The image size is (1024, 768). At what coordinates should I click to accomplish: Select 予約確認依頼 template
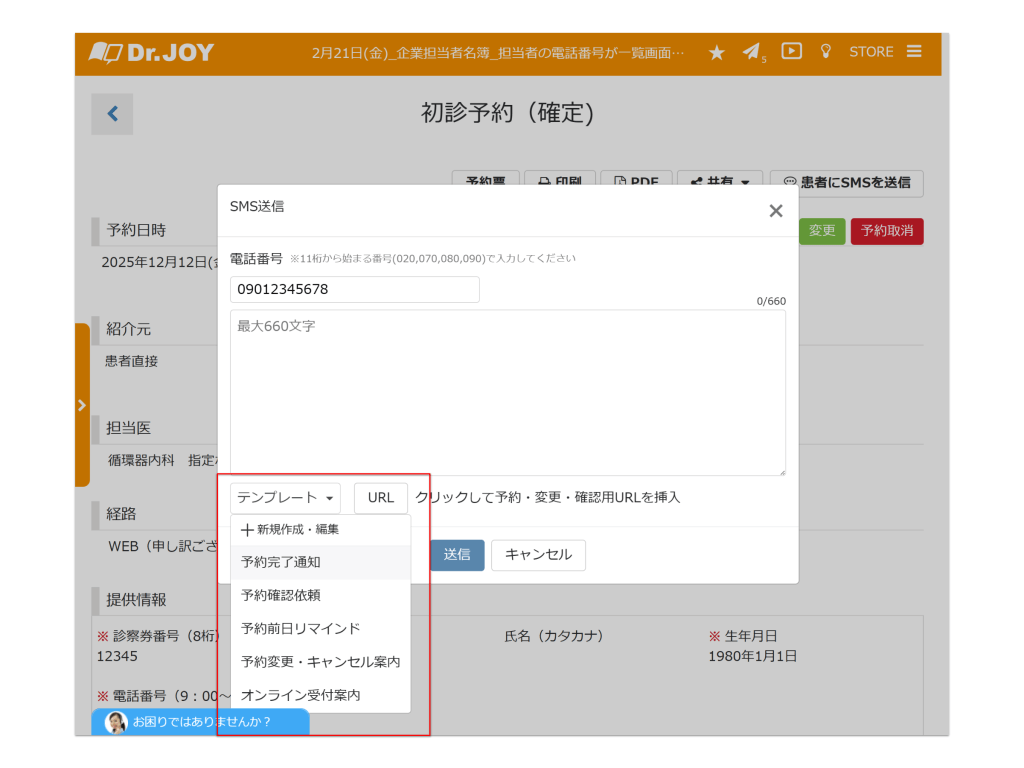pyautogui.click(x=281, y=596)
